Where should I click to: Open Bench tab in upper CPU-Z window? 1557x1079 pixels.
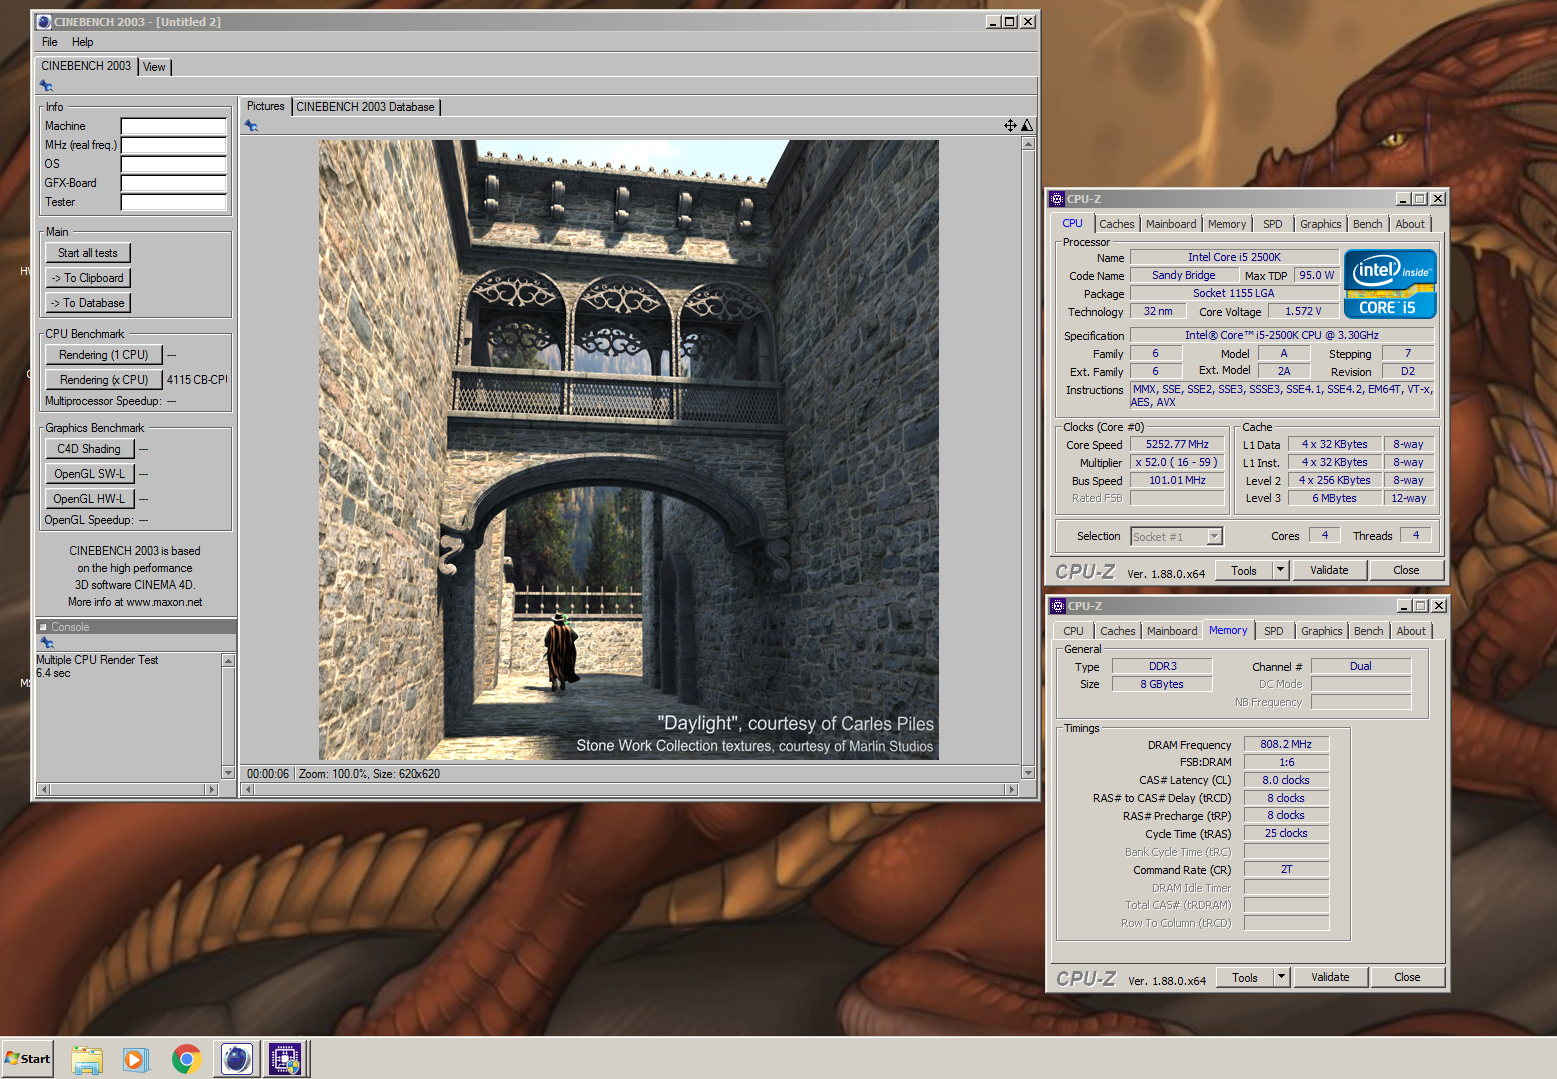coord(1368,224)
